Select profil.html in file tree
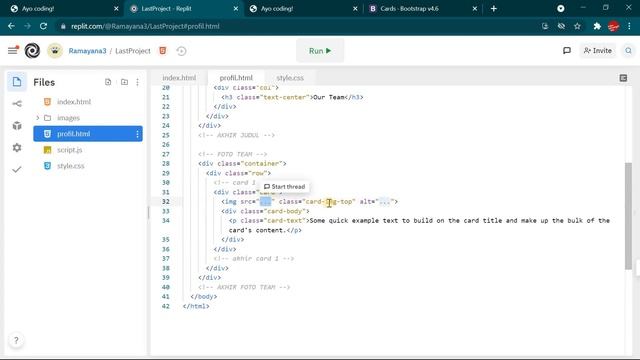 click(88, 134)
